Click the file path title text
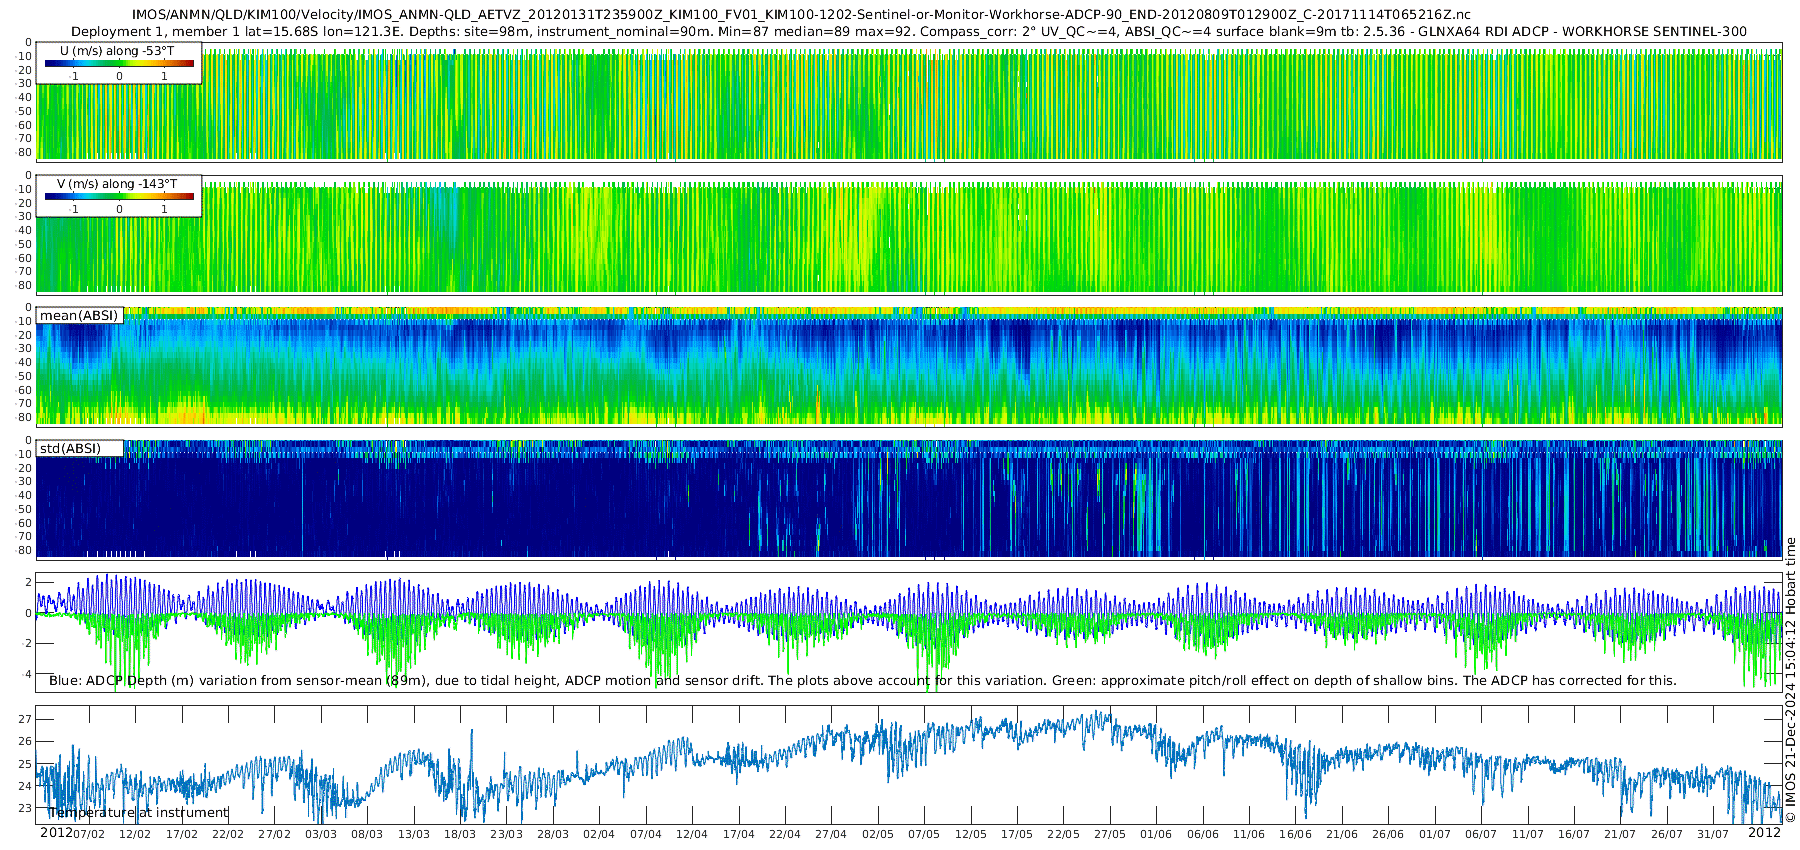 tap(801, 15)
